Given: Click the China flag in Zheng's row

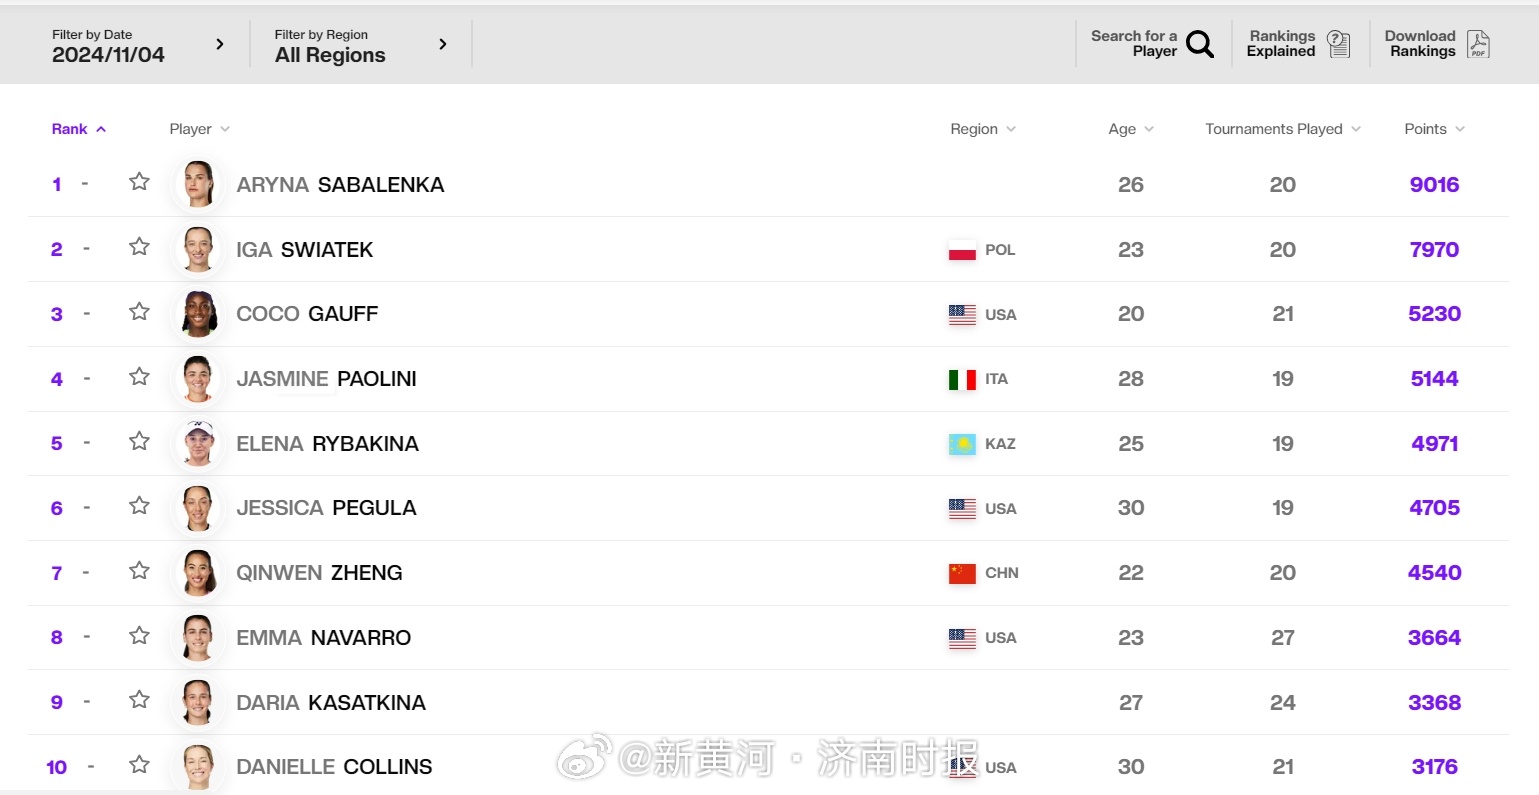Looking at the screenshot, I should [x=962, y=573].
